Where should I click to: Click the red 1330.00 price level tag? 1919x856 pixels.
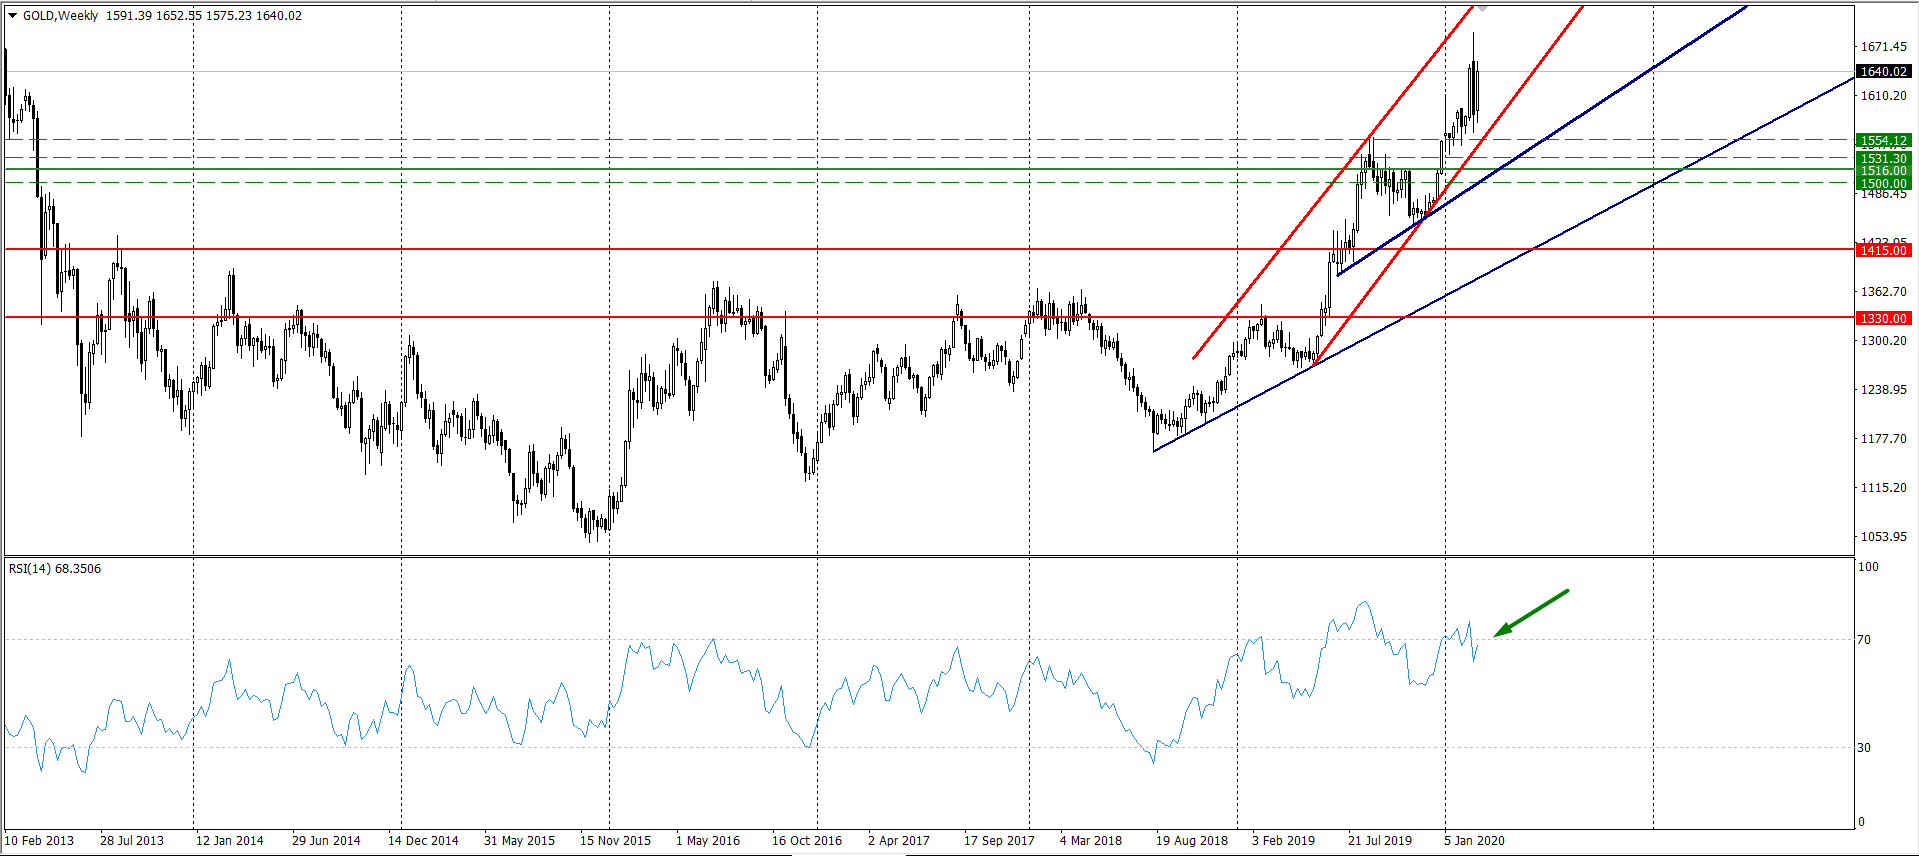(x=1883, y=319)
